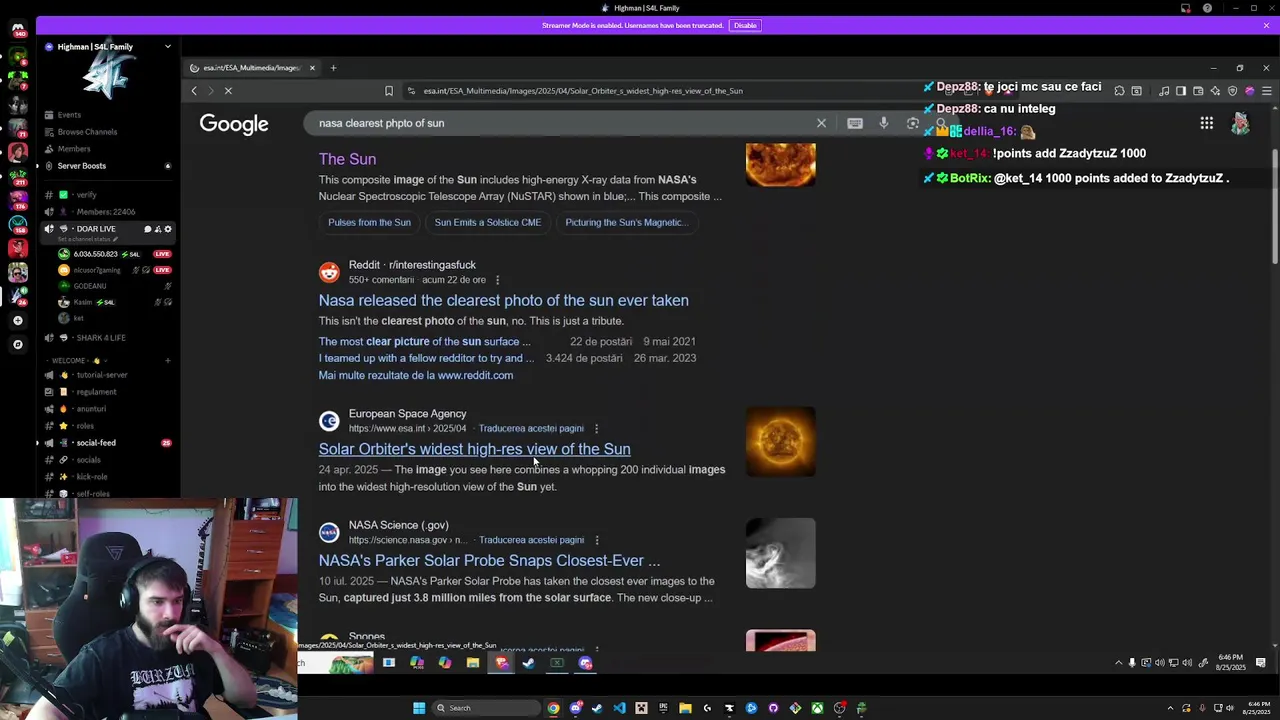Open NASA Science result options menu
The width and height of the screenshot is (1280, 720).
pyautogui.click(x=596, y=540)
